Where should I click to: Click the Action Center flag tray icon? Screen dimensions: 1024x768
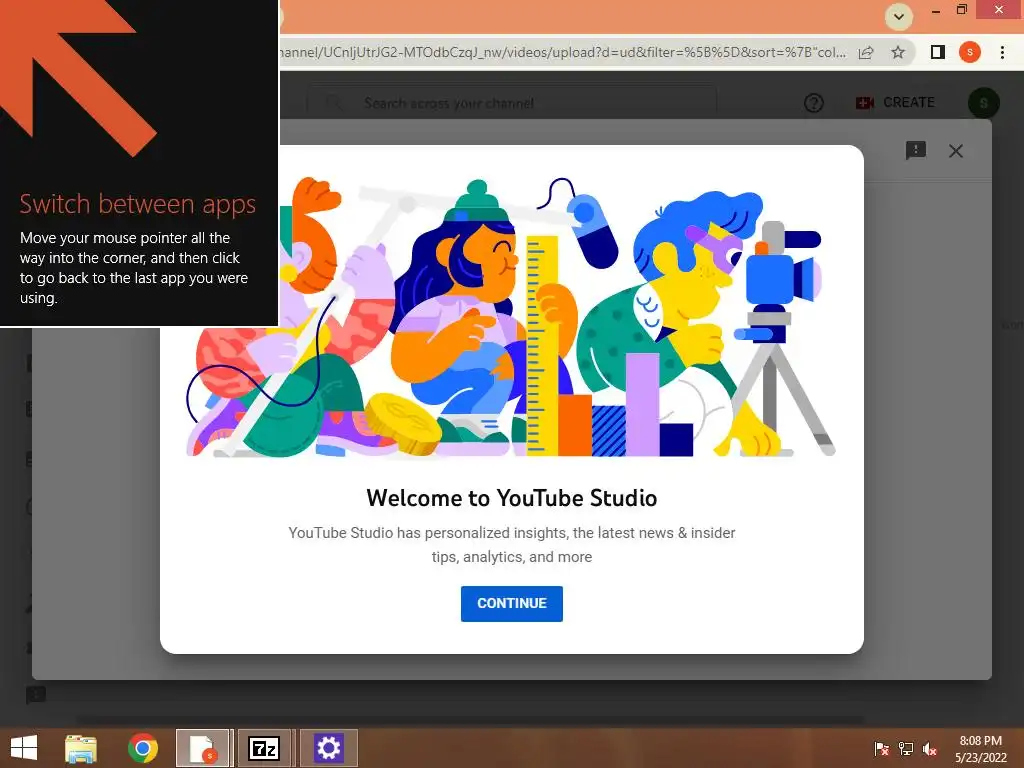tap(881, 749)
